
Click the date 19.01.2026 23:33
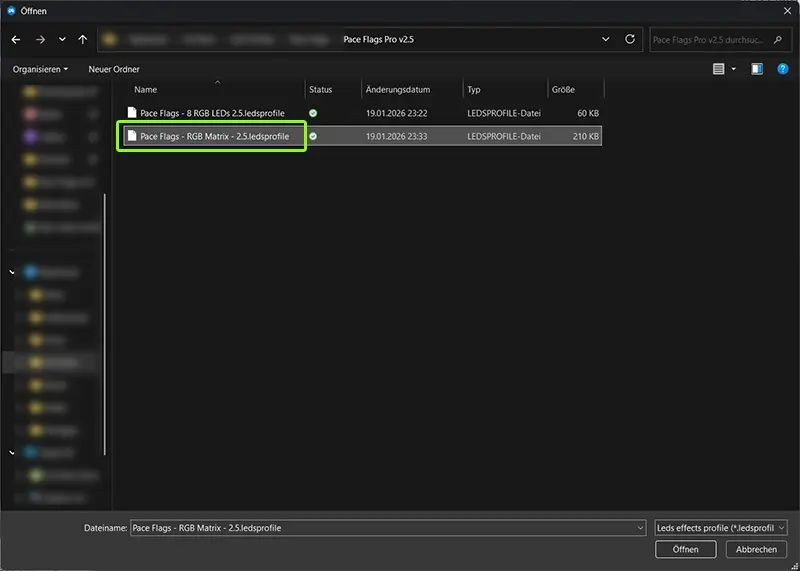pos(396,136)
